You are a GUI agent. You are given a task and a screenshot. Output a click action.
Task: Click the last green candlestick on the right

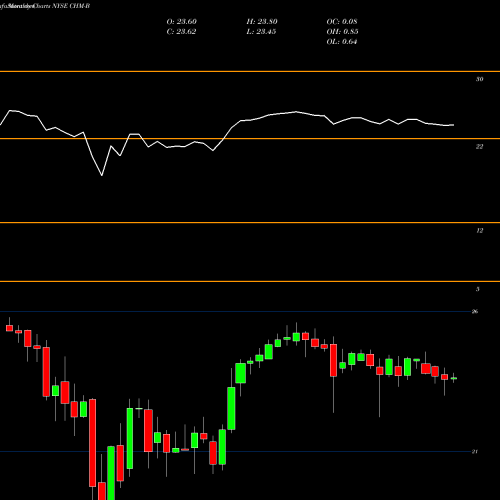(454, 378)
